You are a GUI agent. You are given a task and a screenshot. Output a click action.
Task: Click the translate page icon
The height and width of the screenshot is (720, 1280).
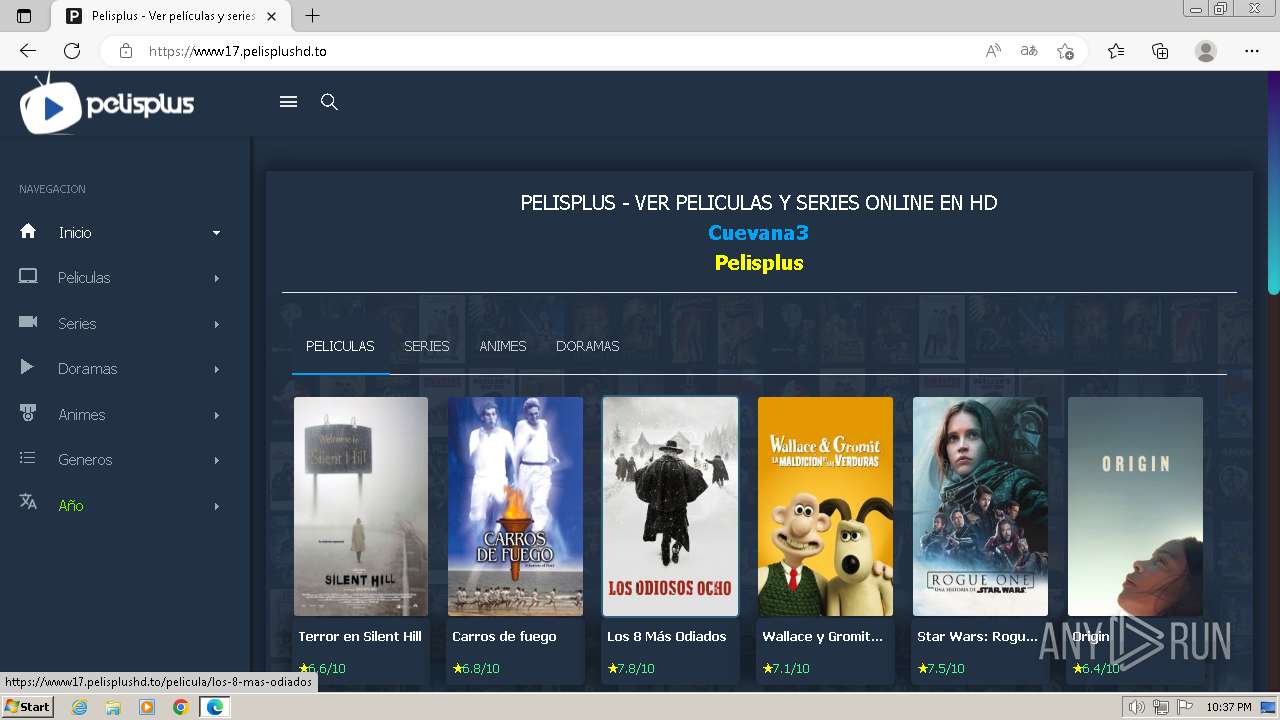point(1029,51)
